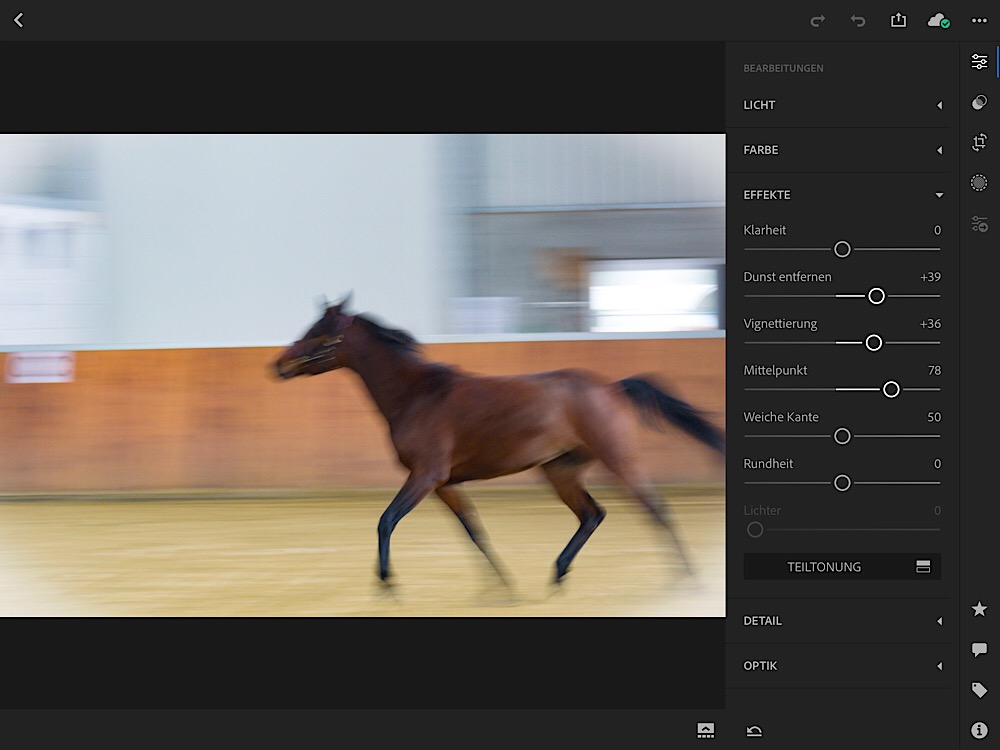
Task: Open the healing brush tool icon
Action: point(979,102)
